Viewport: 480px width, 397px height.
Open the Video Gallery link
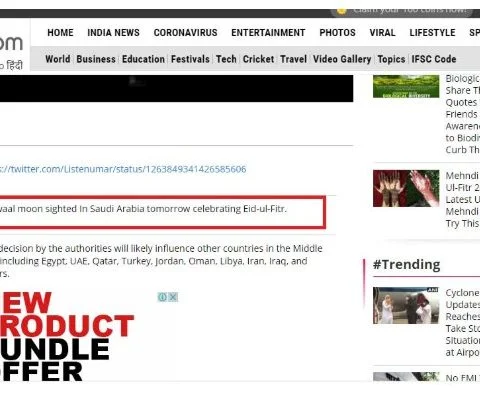[x=342, y=59]
